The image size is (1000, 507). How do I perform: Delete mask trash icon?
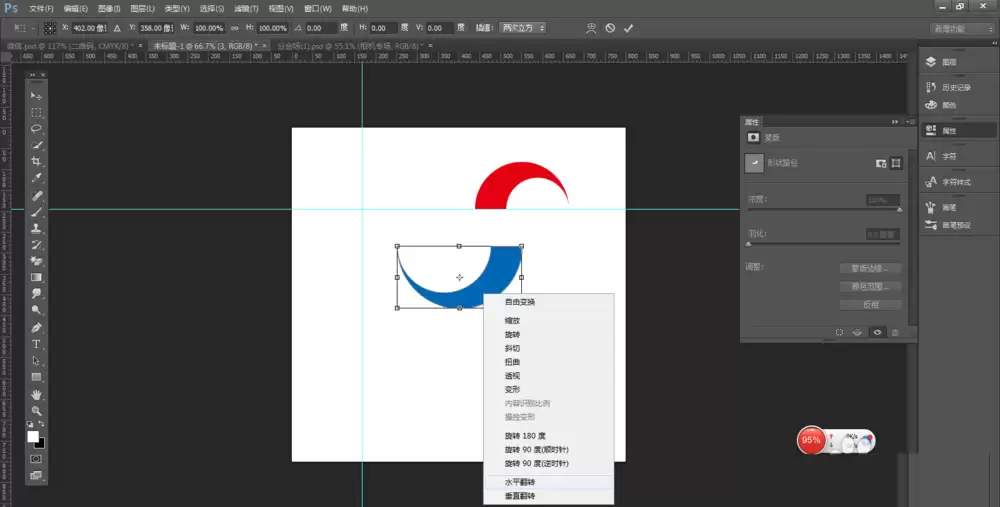point(895,332)
